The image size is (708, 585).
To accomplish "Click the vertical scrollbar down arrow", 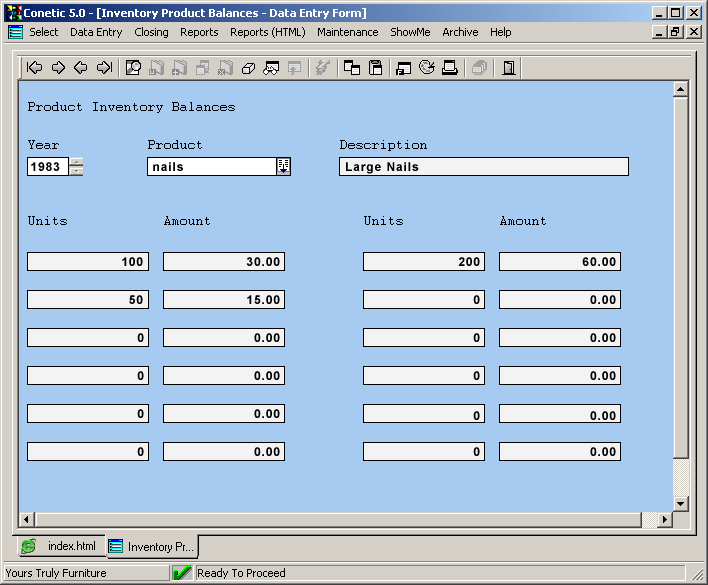I will click(681, 503).
